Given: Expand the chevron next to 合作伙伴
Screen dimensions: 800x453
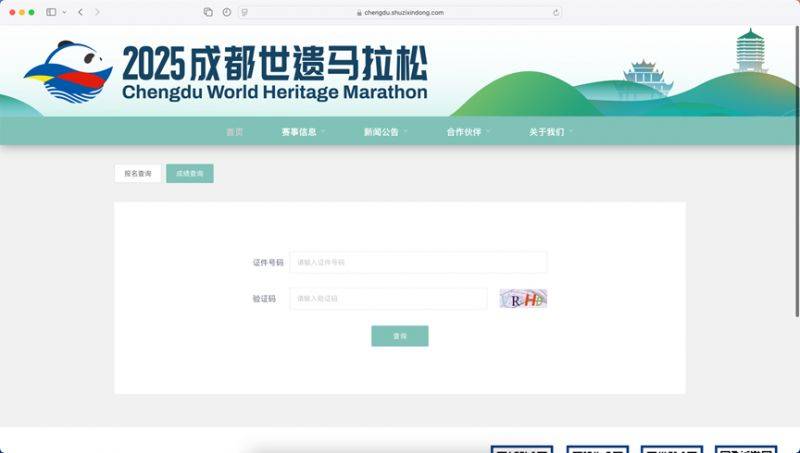Looking at the screenshot, I should (488, 132).
